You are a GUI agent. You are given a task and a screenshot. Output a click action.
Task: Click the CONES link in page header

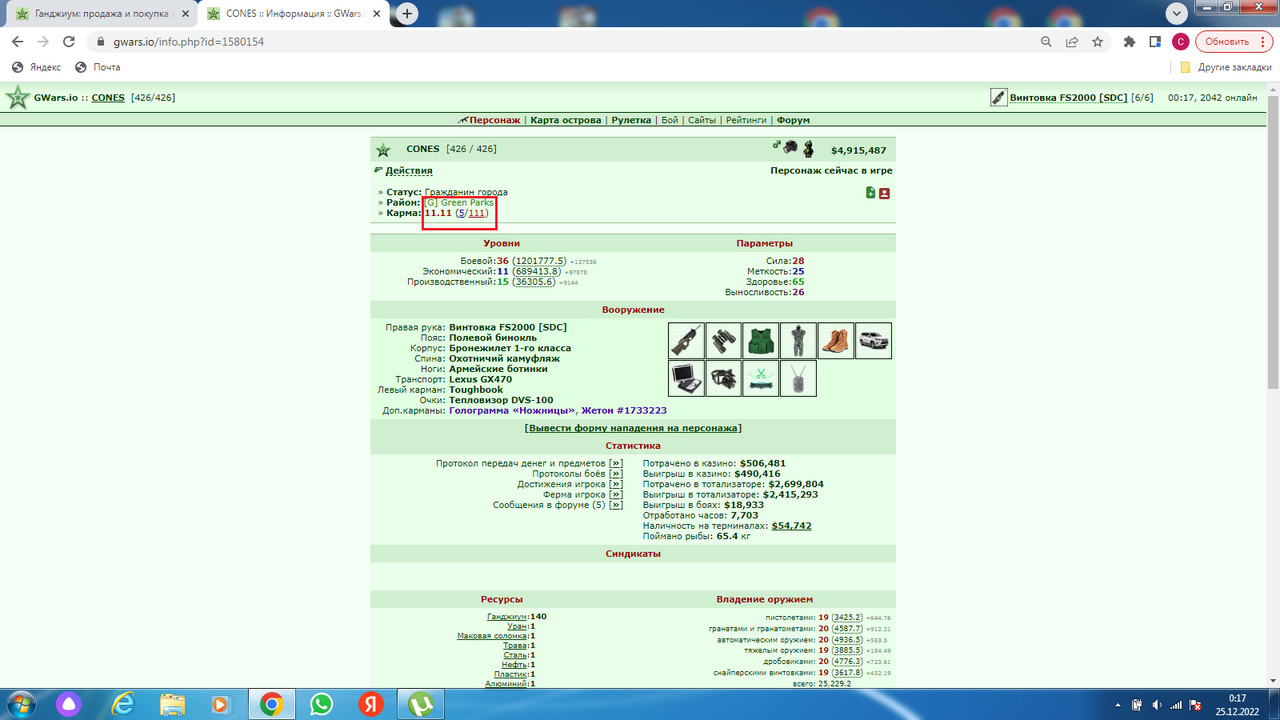tap(108, 98)
